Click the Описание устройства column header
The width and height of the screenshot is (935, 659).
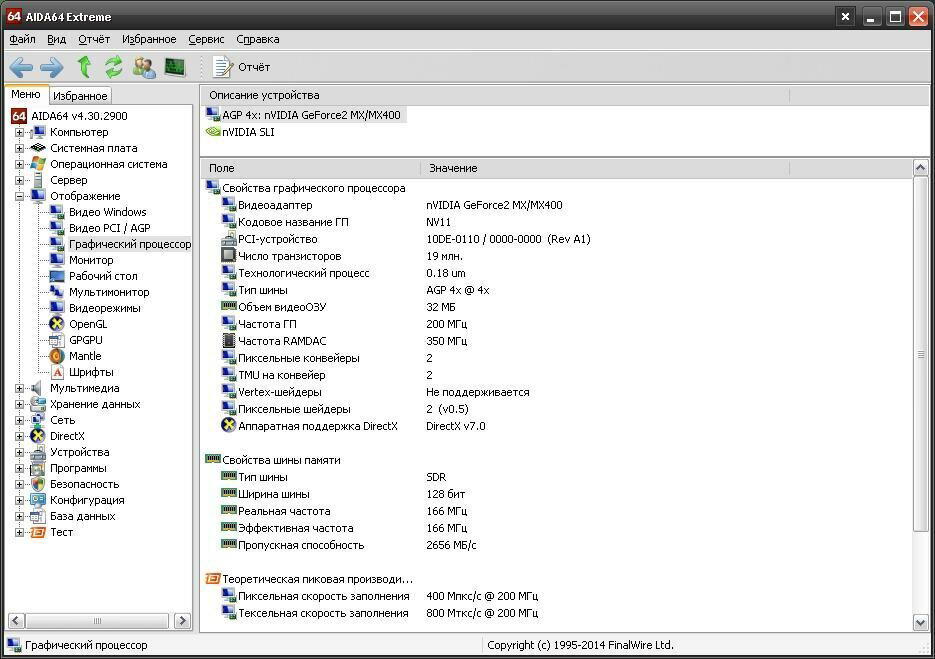pyautogui.click(x=495, y=95)
